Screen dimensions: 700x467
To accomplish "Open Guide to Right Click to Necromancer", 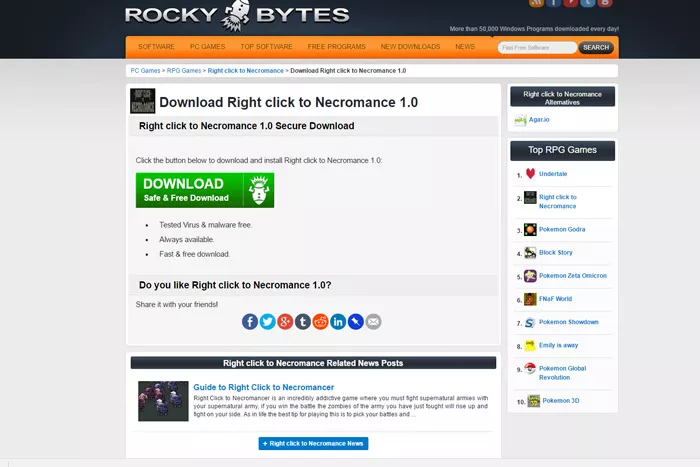I will 263,387.
